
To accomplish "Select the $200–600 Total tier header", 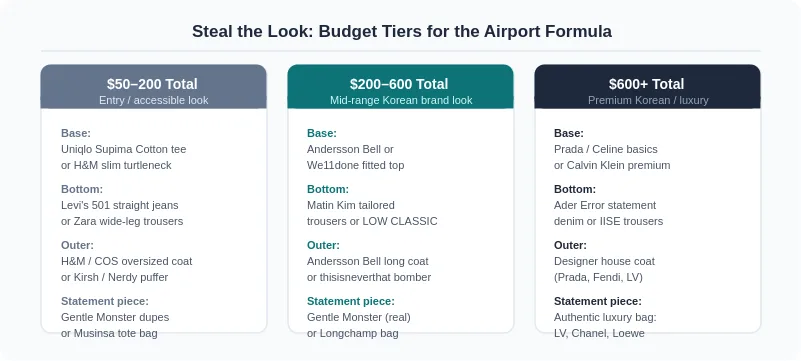I will pos(400,86).
